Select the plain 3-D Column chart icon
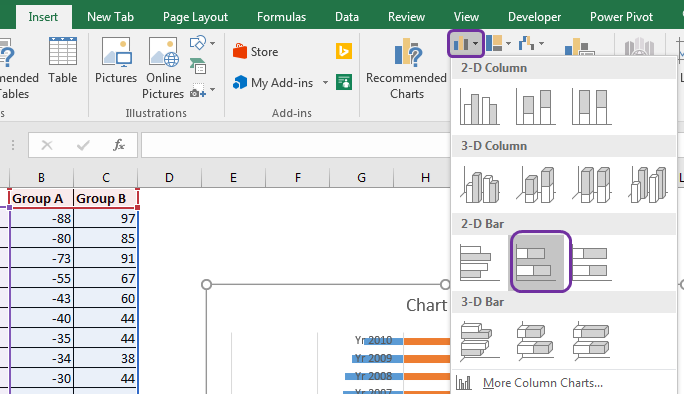This screenshot has width=684, height=394. (647, 185)
